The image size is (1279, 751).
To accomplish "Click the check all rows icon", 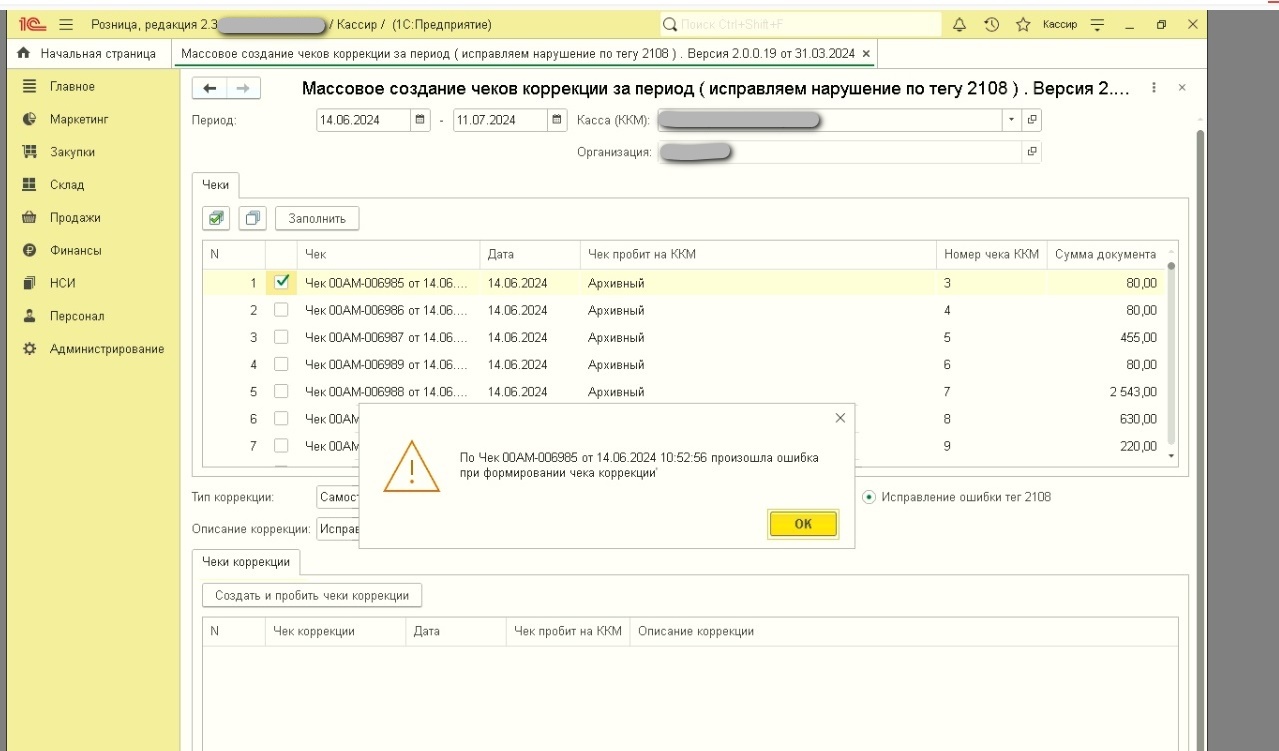I will pyautogui.click(x=216, y=217).
